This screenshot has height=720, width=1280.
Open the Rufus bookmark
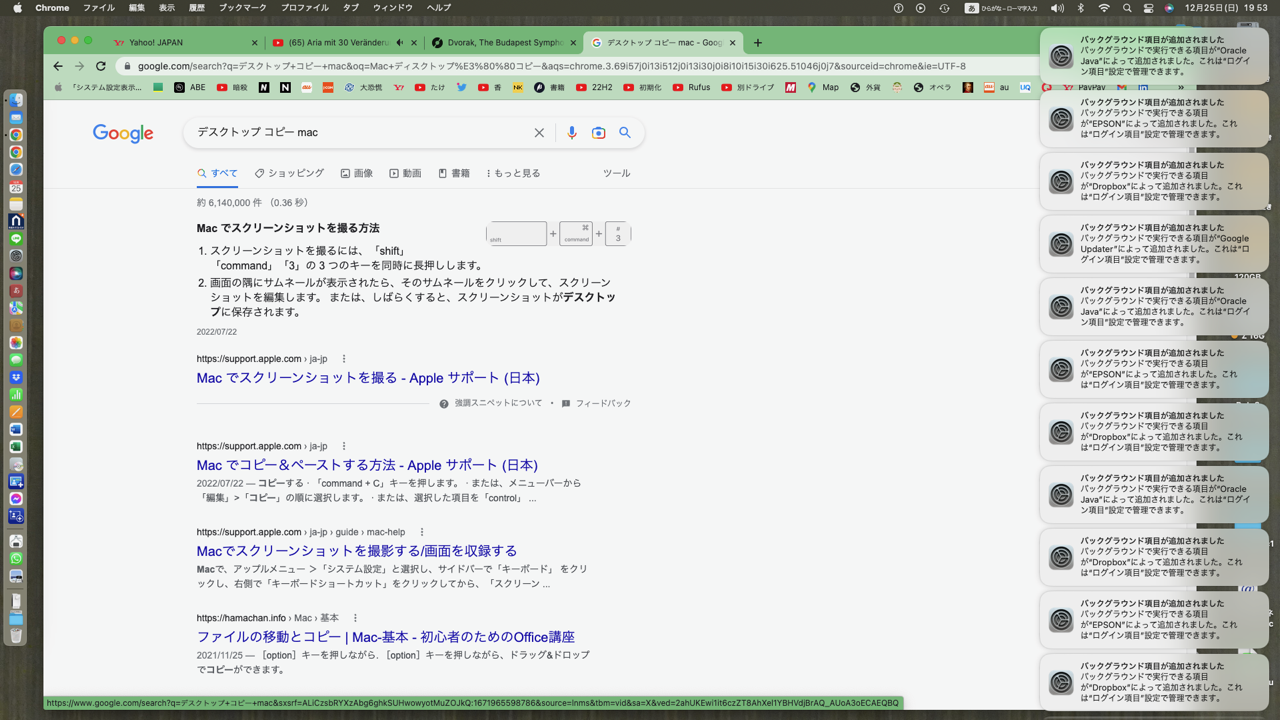[x=690, y=88]
